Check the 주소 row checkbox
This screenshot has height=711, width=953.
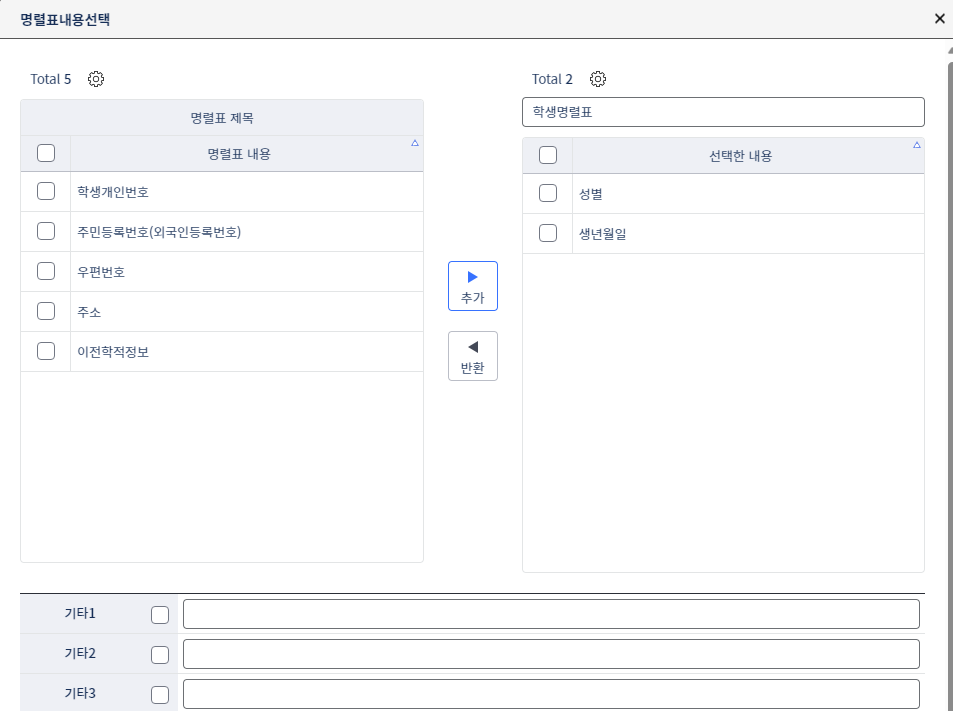(46, 312)
